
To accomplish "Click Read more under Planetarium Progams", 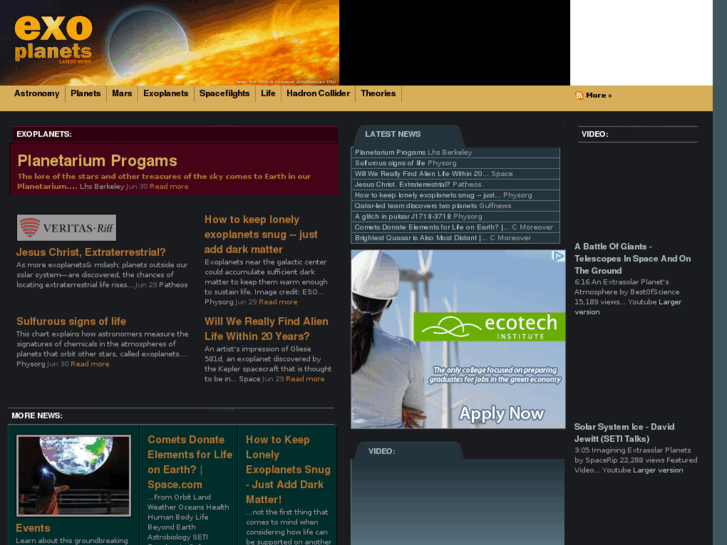I will (x=169, y=186).
